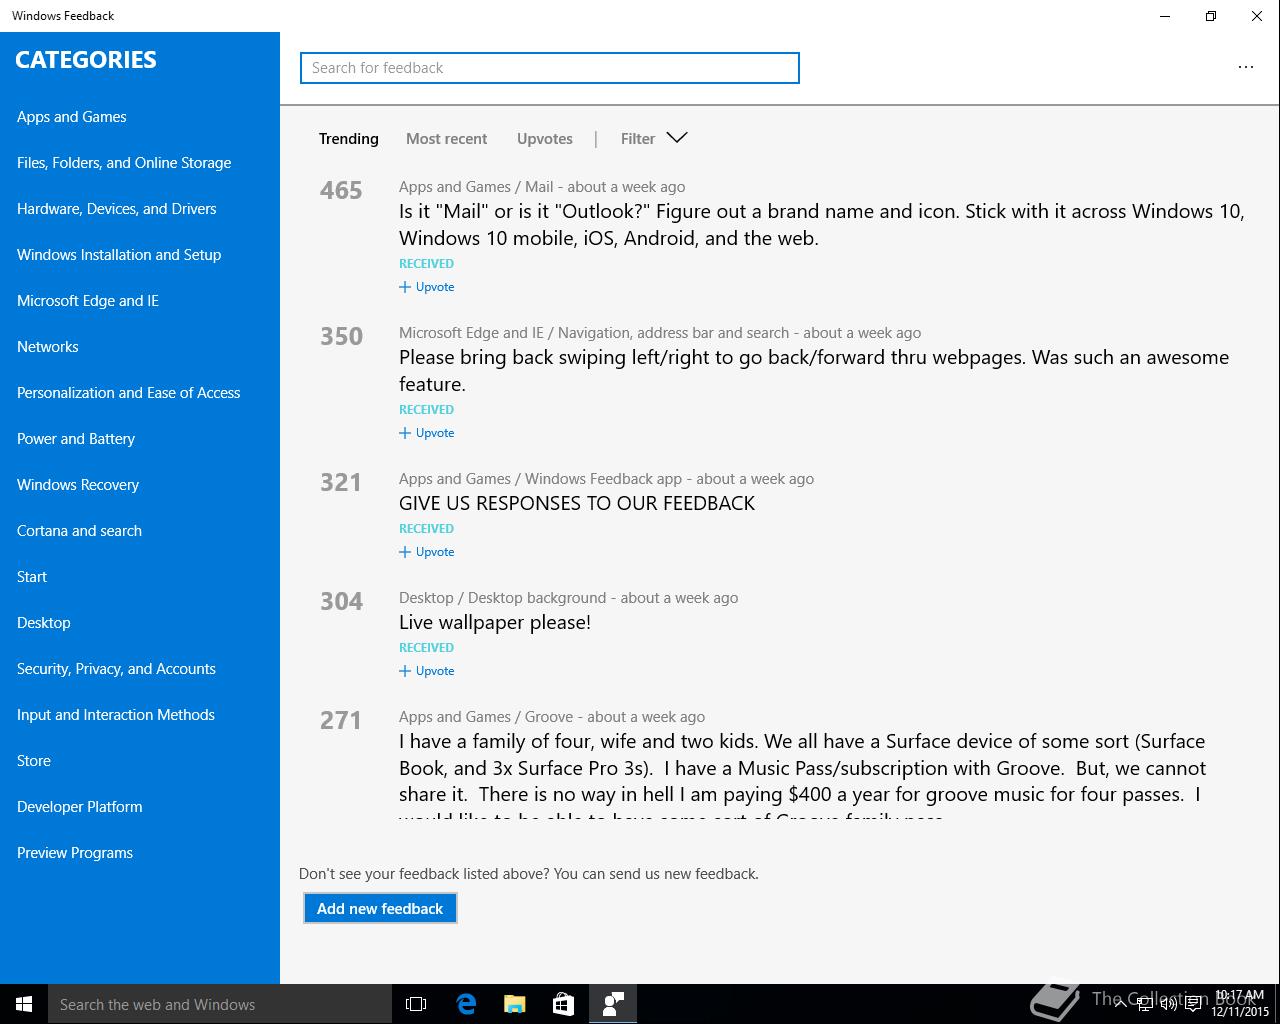Image resolution: width=1280 pixels, height=1024 pixels.
Task: Select Microsoft Edge and IE category
Action: (88, 301)
